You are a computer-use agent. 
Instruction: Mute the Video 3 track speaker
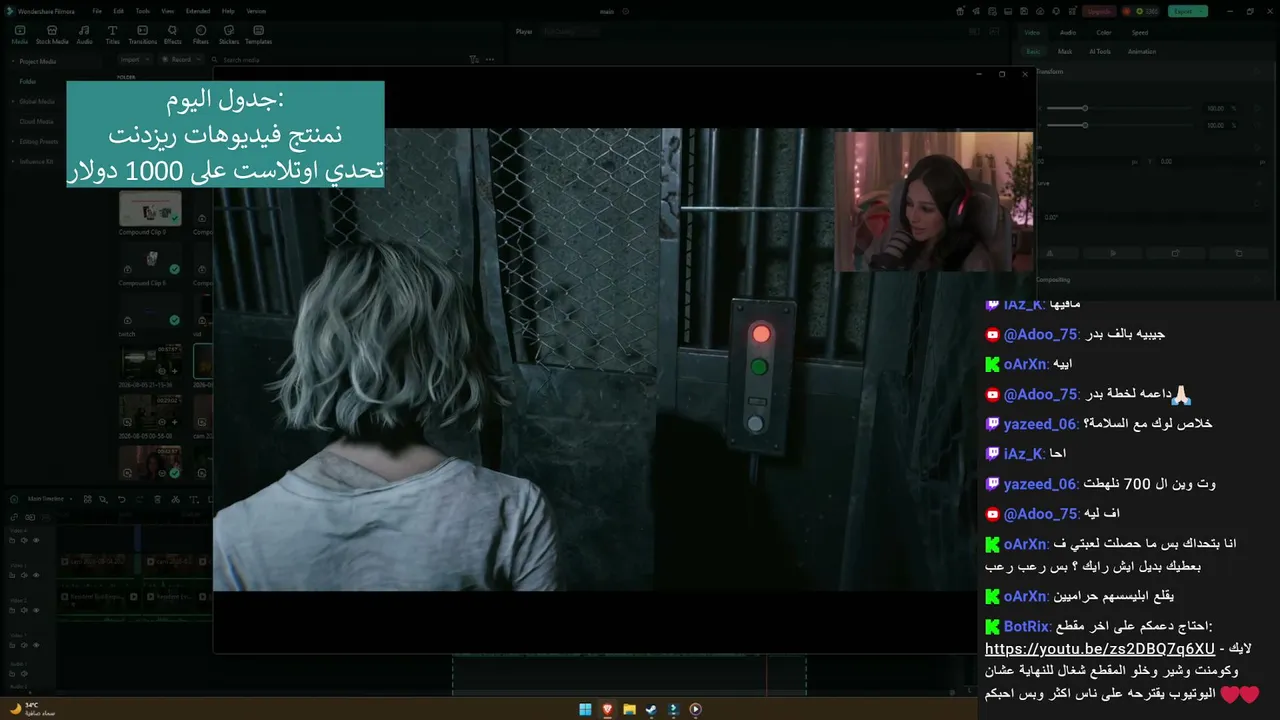pyautogui.click(x=24, y=574)
